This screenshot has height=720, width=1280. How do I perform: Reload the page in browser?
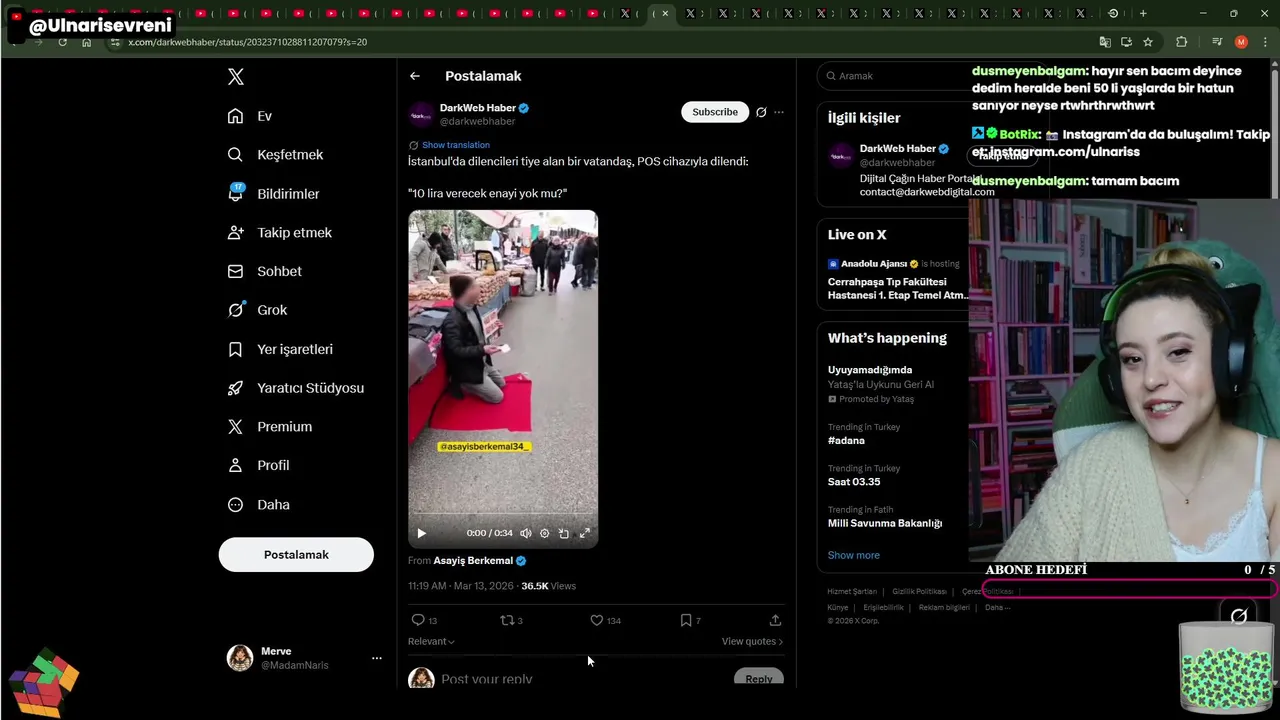point(63,42)
